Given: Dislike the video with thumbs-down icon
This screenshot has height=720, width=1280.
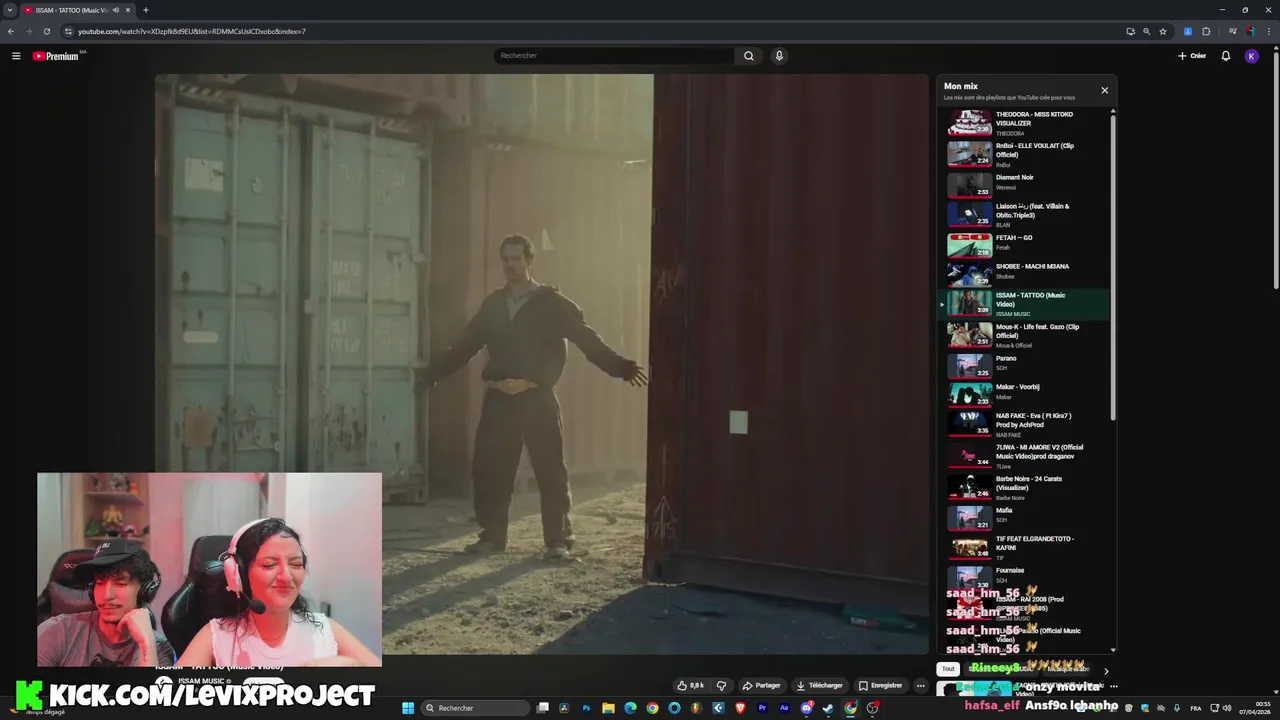Looking at the screenshot, I should click(721, 686).
